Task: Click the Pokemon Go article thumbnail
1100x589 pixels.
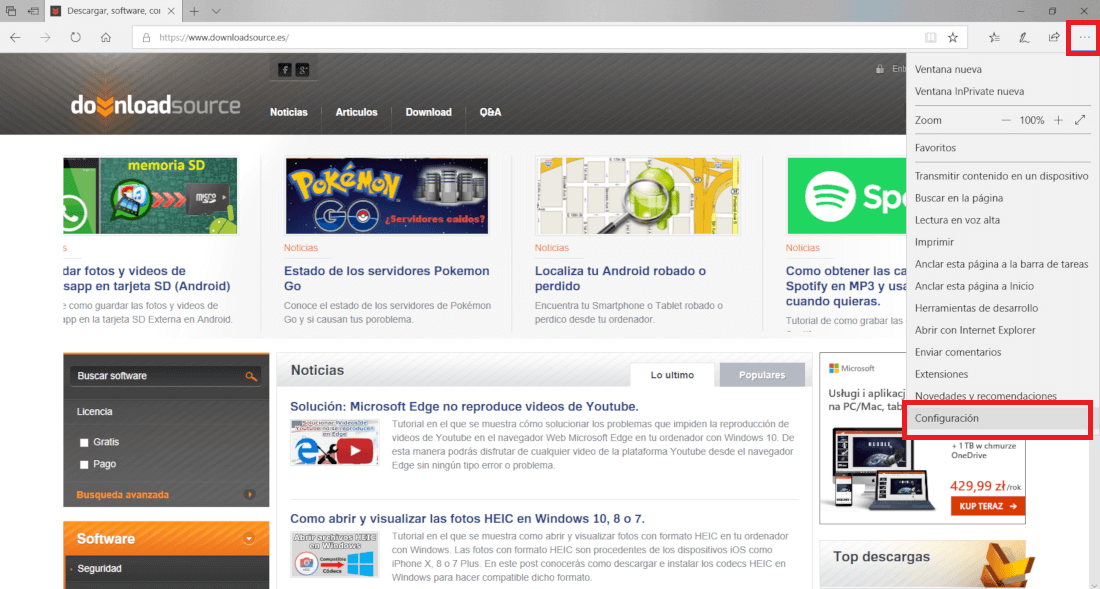Action: click(387, 196)
